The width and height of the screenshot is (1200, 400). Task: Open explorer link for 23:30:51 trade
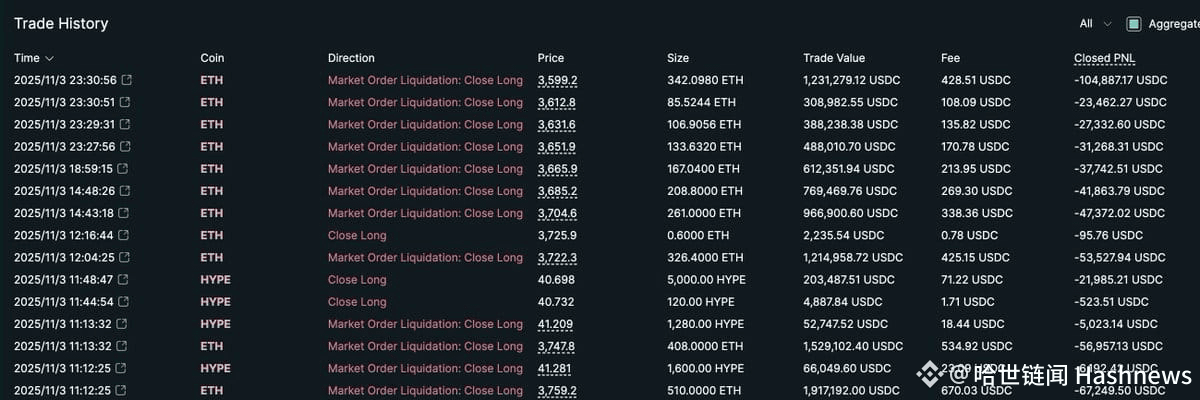tap(126, 102)
